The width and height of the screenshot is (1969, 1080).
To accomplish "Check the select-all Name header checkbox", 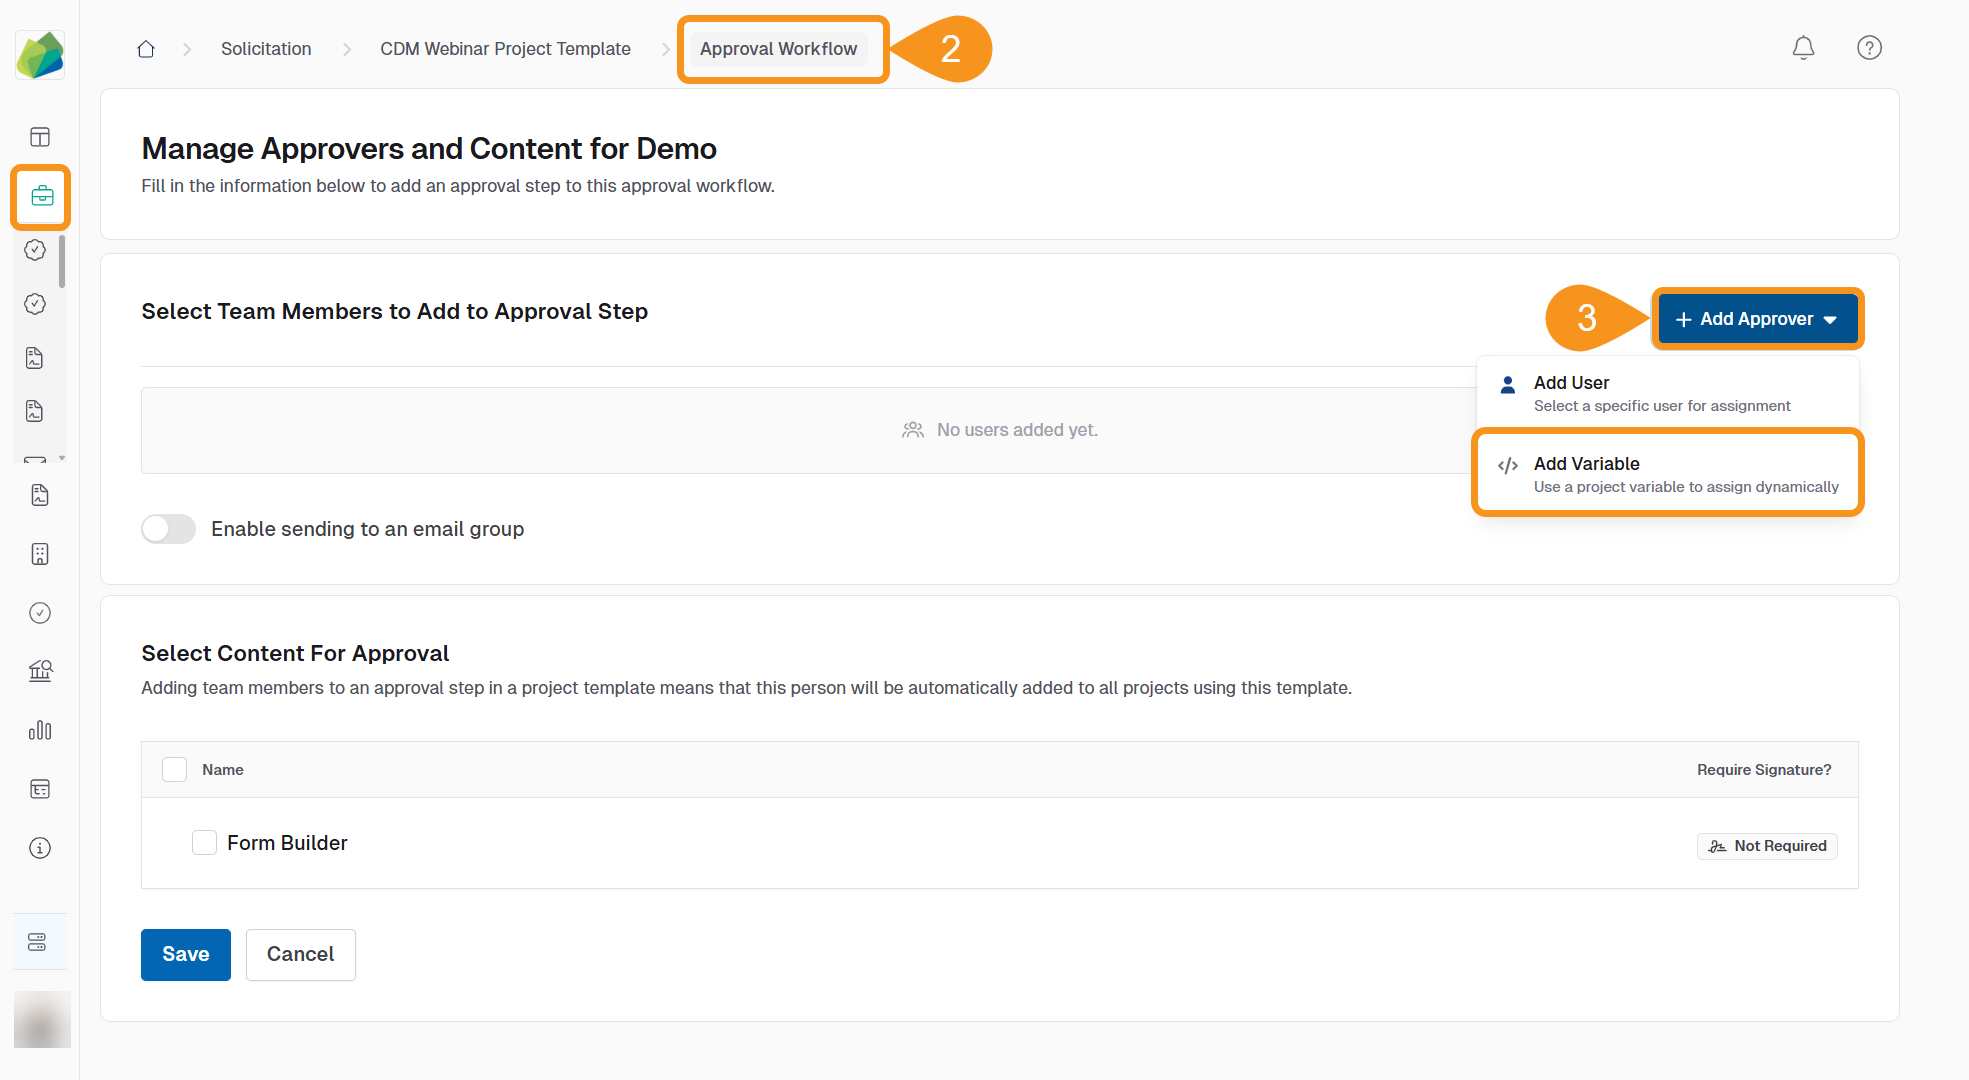I will (x=175, y=769).
